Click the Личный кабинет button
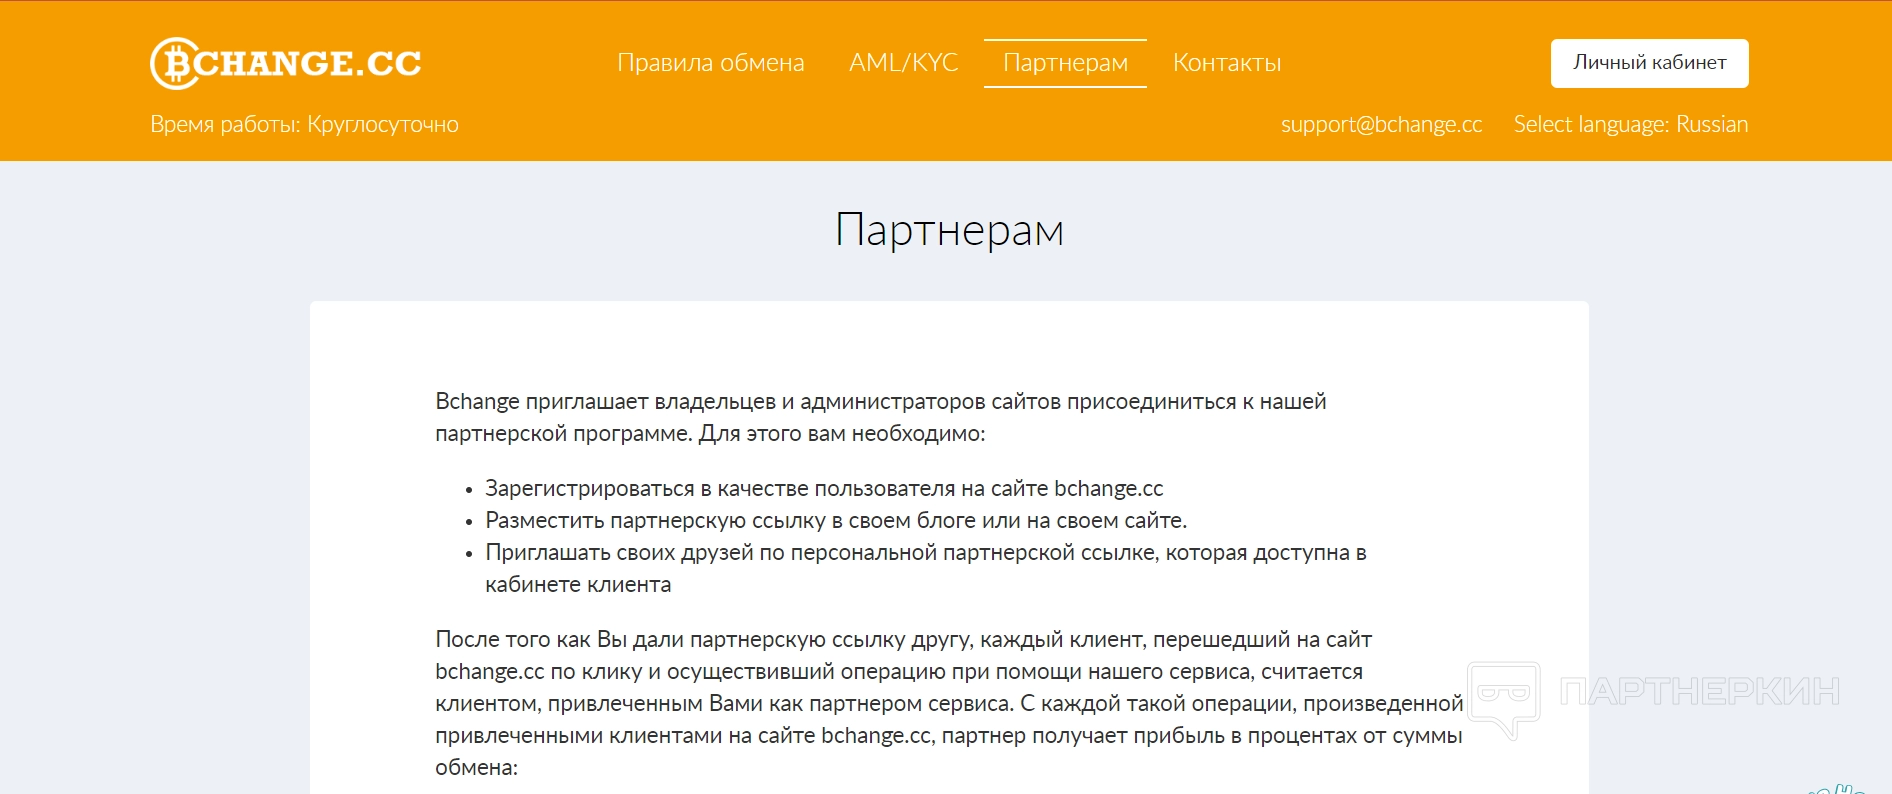1892x794 pixels. (1649, 63)
